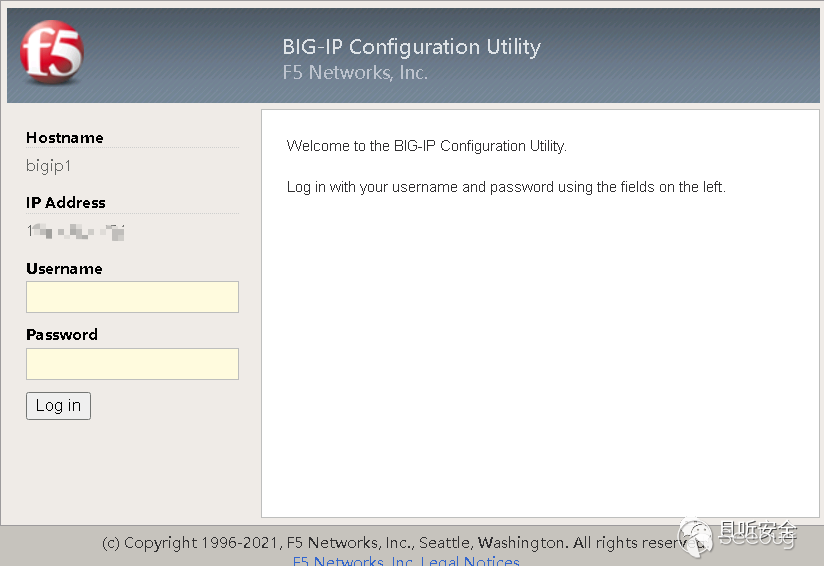Click the IP Address label
The image size is (824, 566).
pyautogui.click(x=66, y=202)
